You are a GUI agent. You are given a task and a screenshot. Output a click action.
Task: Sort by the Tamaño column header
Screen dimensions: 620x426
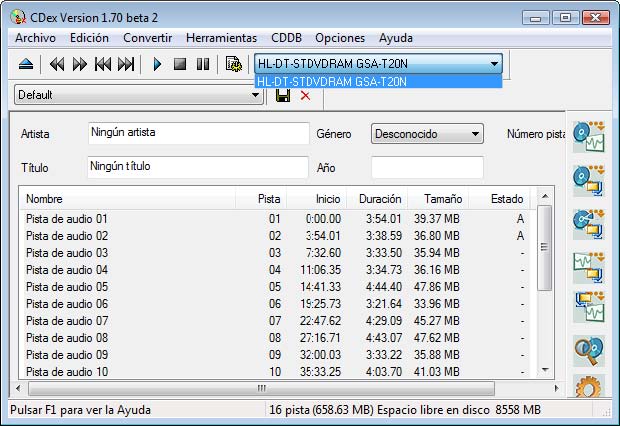click(x=438, y=199)
